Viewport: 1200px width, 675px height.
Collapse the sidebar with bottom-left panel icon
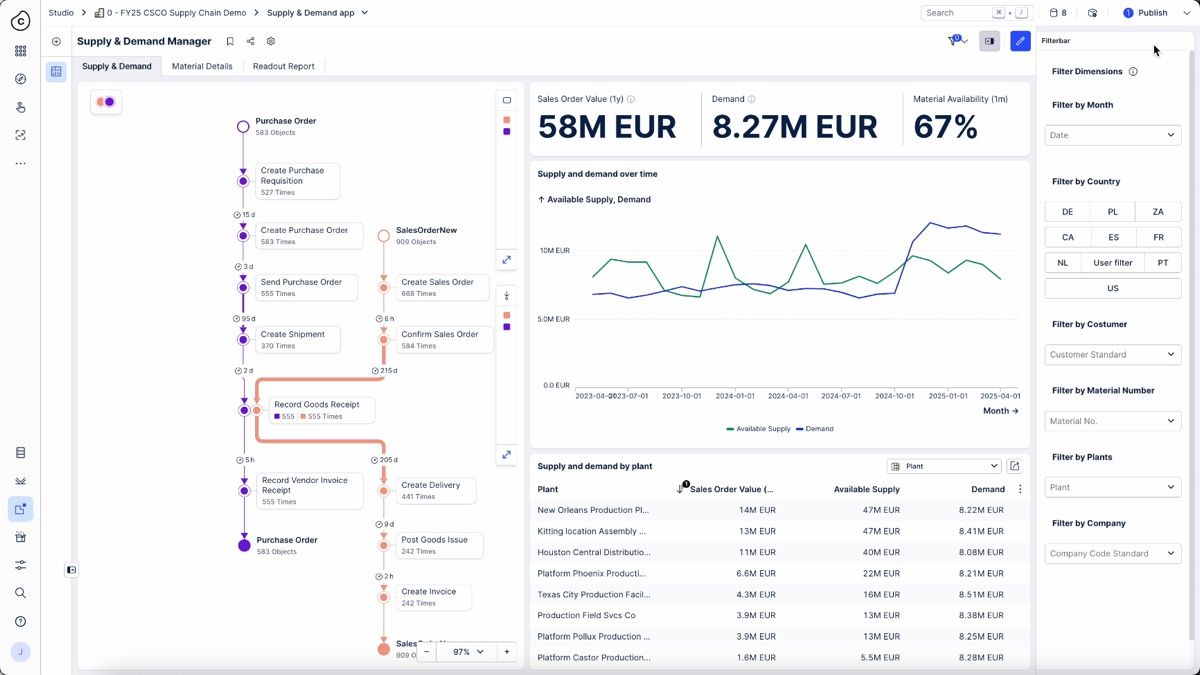pyautogui.click(x=71, y=570)
